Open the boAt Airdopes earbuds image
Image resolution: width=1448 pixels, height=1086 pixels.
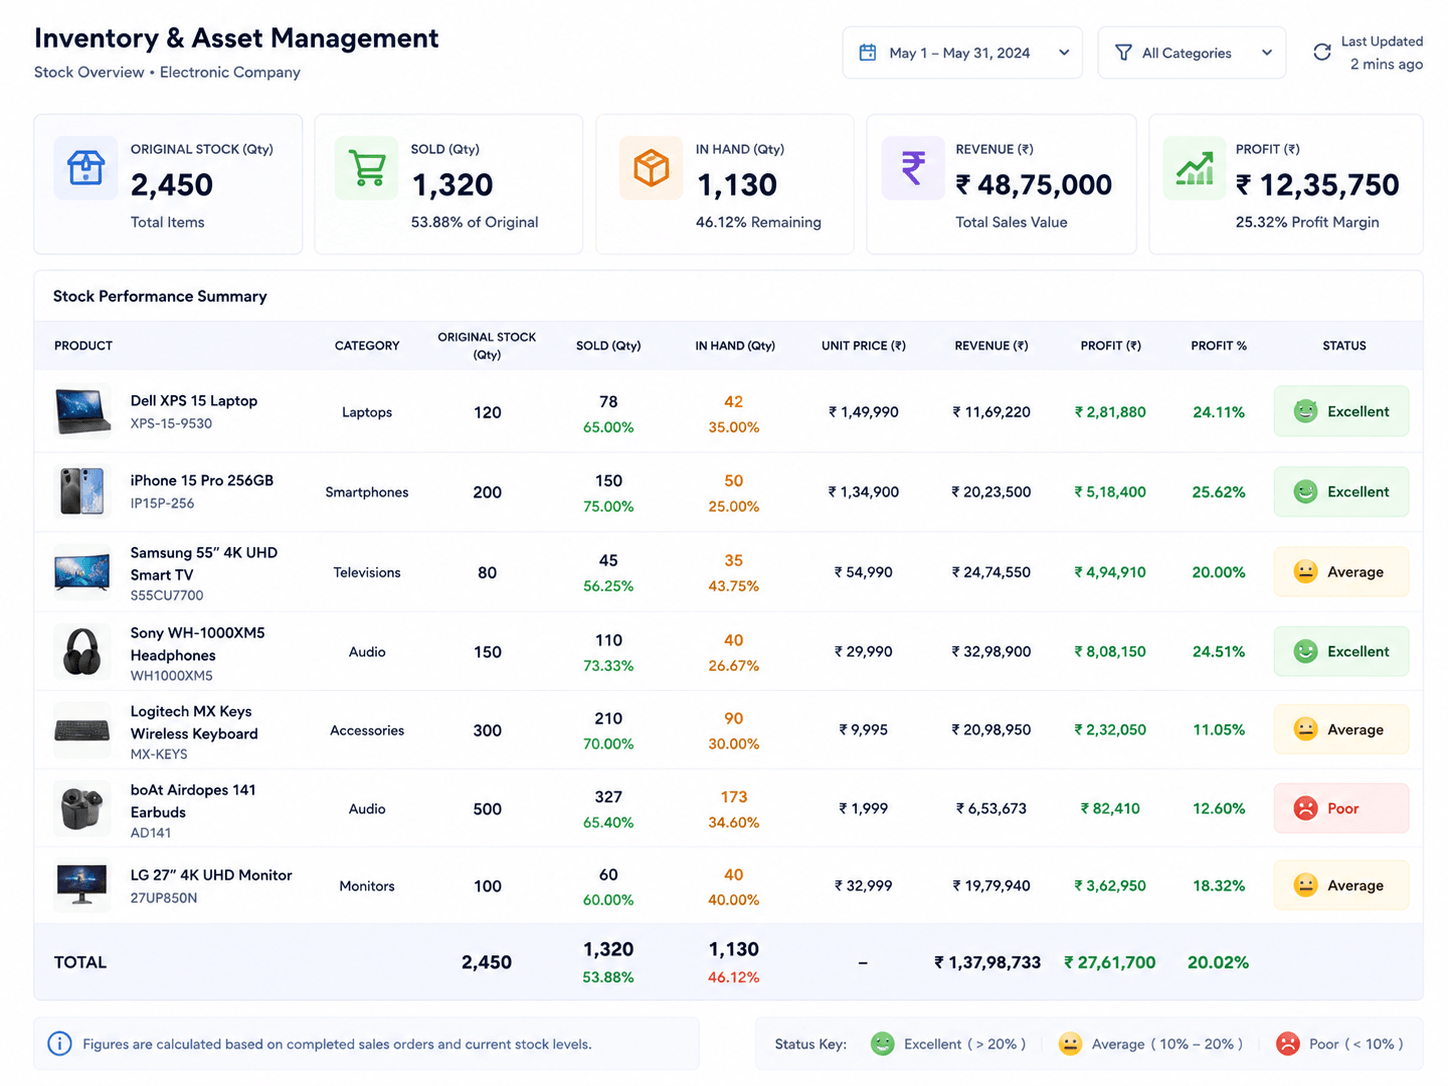click(82, 808)
